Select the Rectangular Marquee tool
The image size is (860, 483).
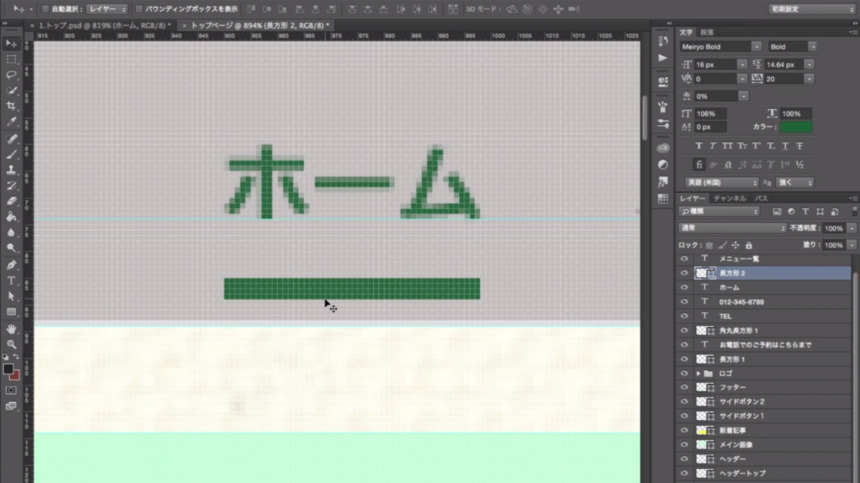pos(11,59)
